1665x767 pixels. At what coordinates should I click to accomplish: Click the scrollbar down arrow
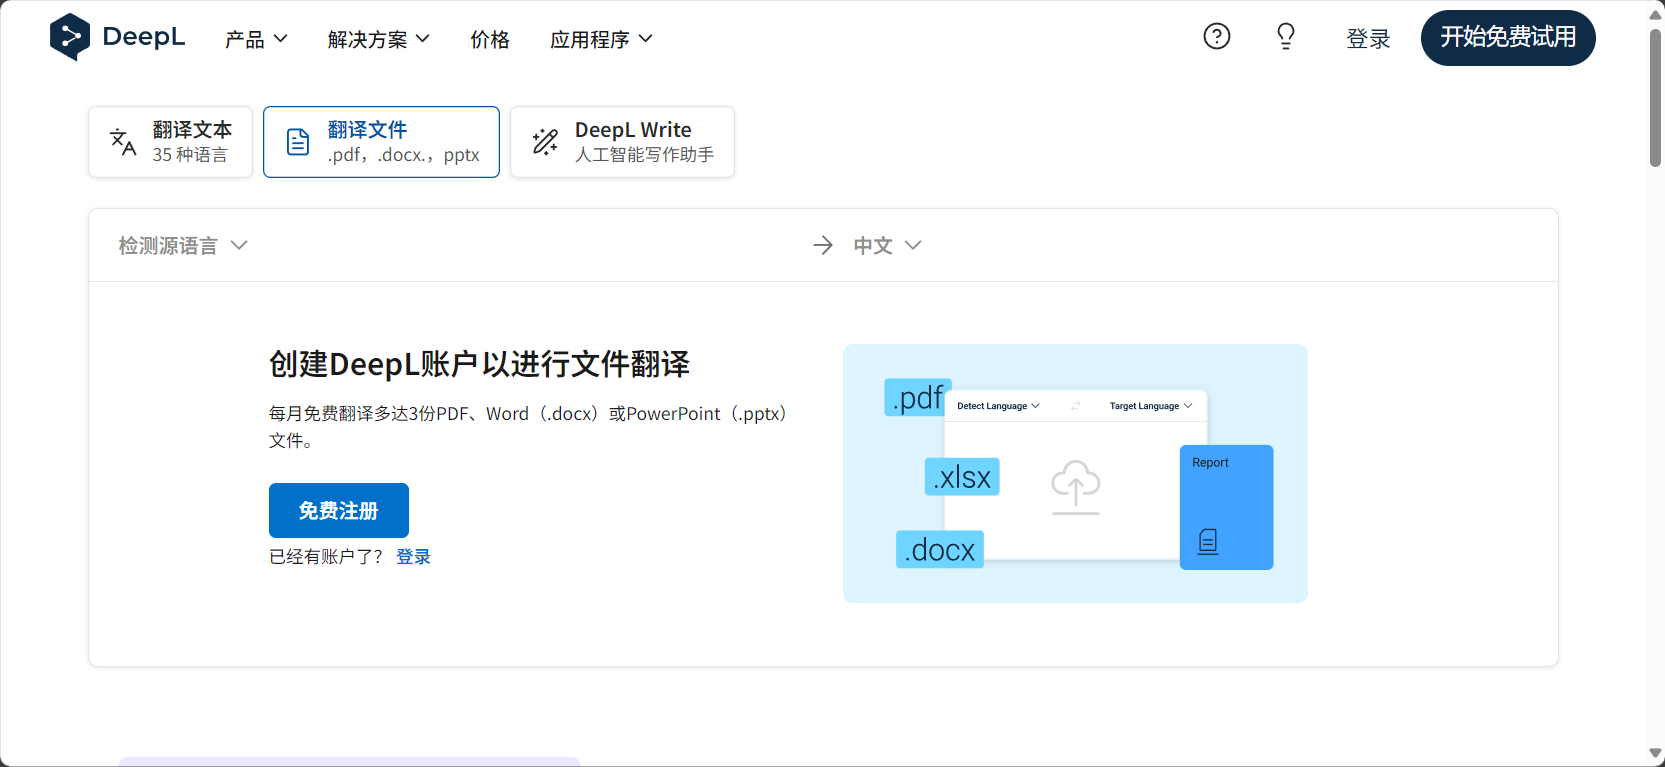1656,754
